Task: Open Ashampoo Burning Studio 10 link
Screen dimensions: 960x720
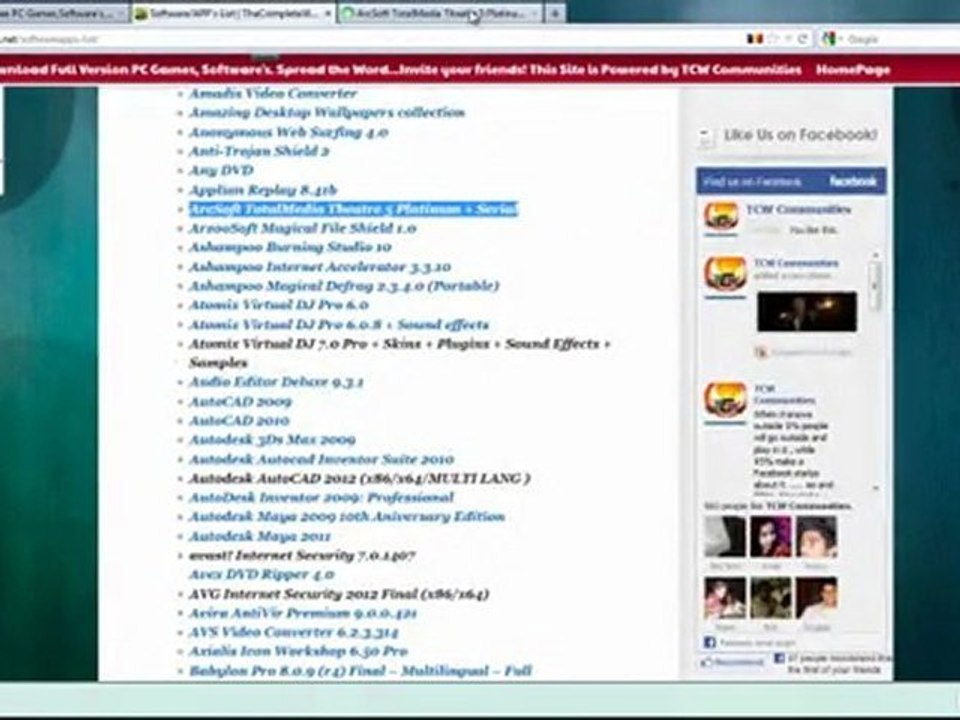Action: tap(290, 247)
